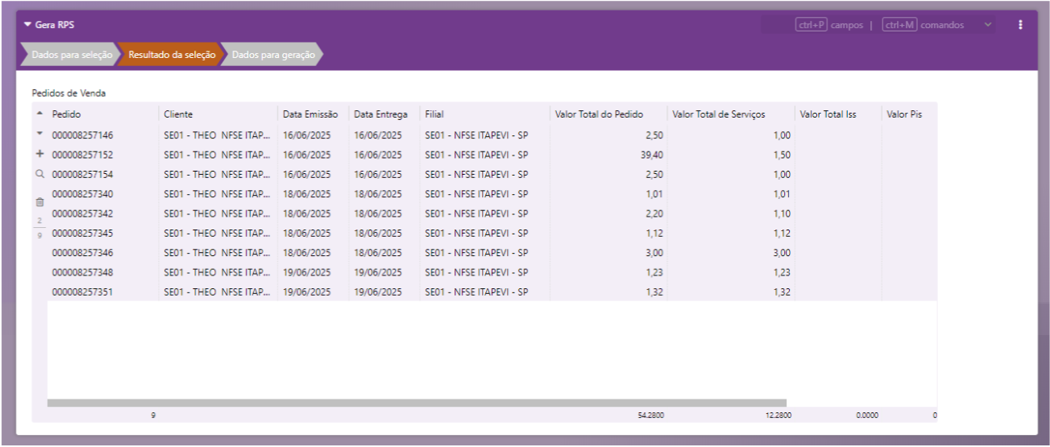Click the ctrl+M comandos shortcut
The height and width of the screenshot is (447, 1050).
(x=923, y=25)
